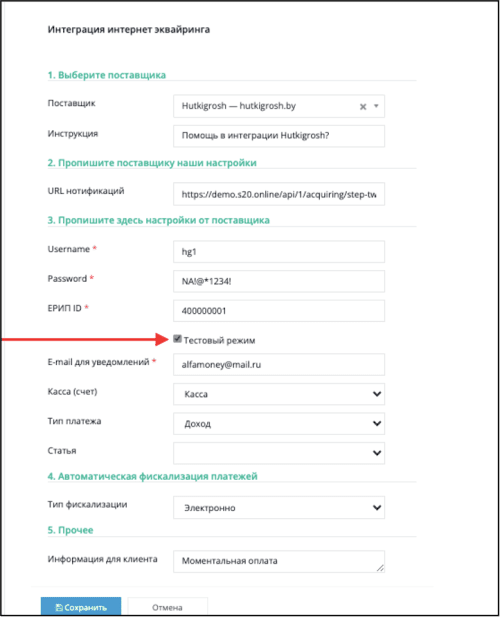Open the Статья dropdown

tap(279, 453)
